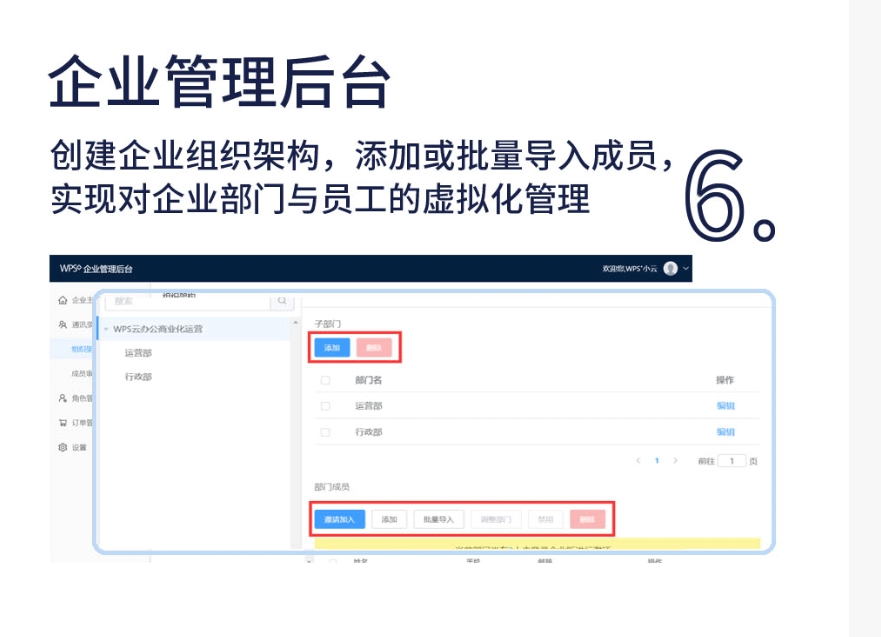Collapse the WPS云办公商业化运营 tree arrow
The image size is (881, 637).
pos(106,329)
